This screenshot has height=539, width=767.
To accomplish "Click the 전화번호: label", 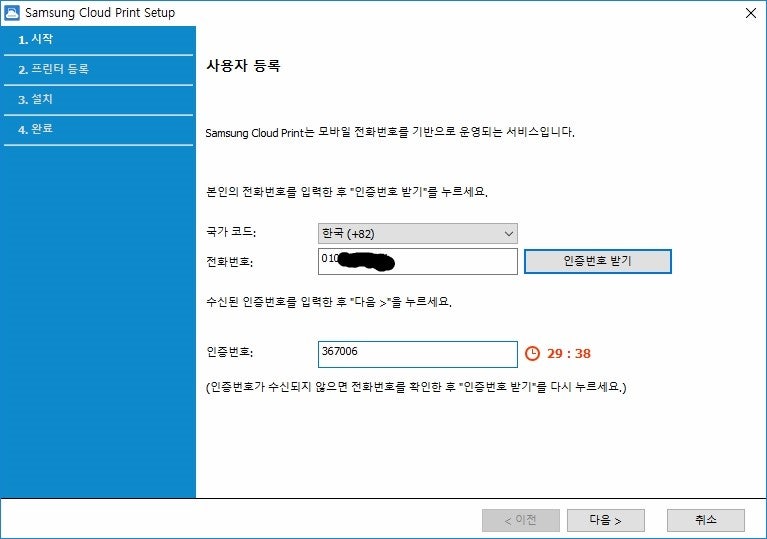I will pyautogui.click(x=229, y=262).
